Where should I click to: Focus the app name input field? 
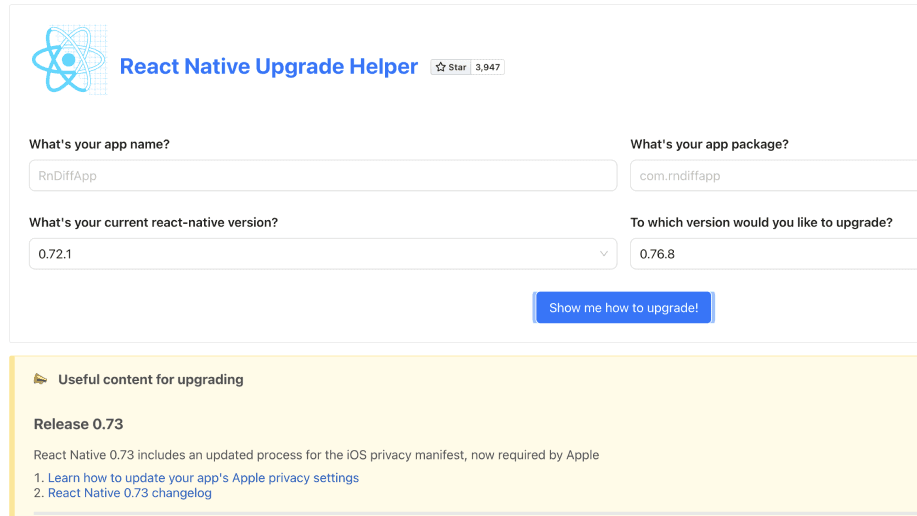(322, 176)
